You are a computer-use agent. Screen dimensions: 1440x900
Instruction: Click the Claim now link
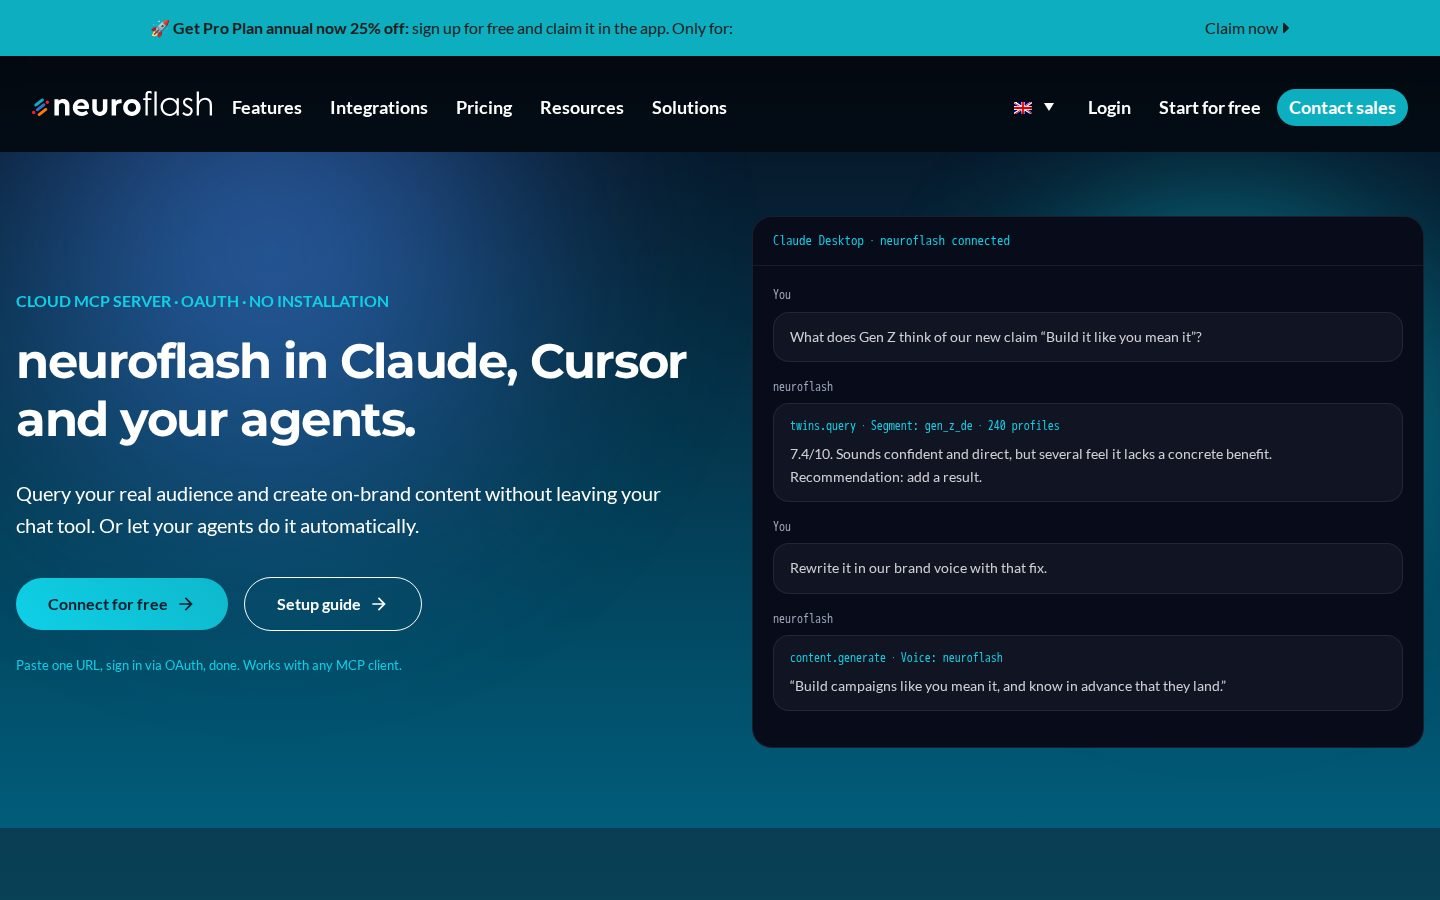(x=1247, y=28)
